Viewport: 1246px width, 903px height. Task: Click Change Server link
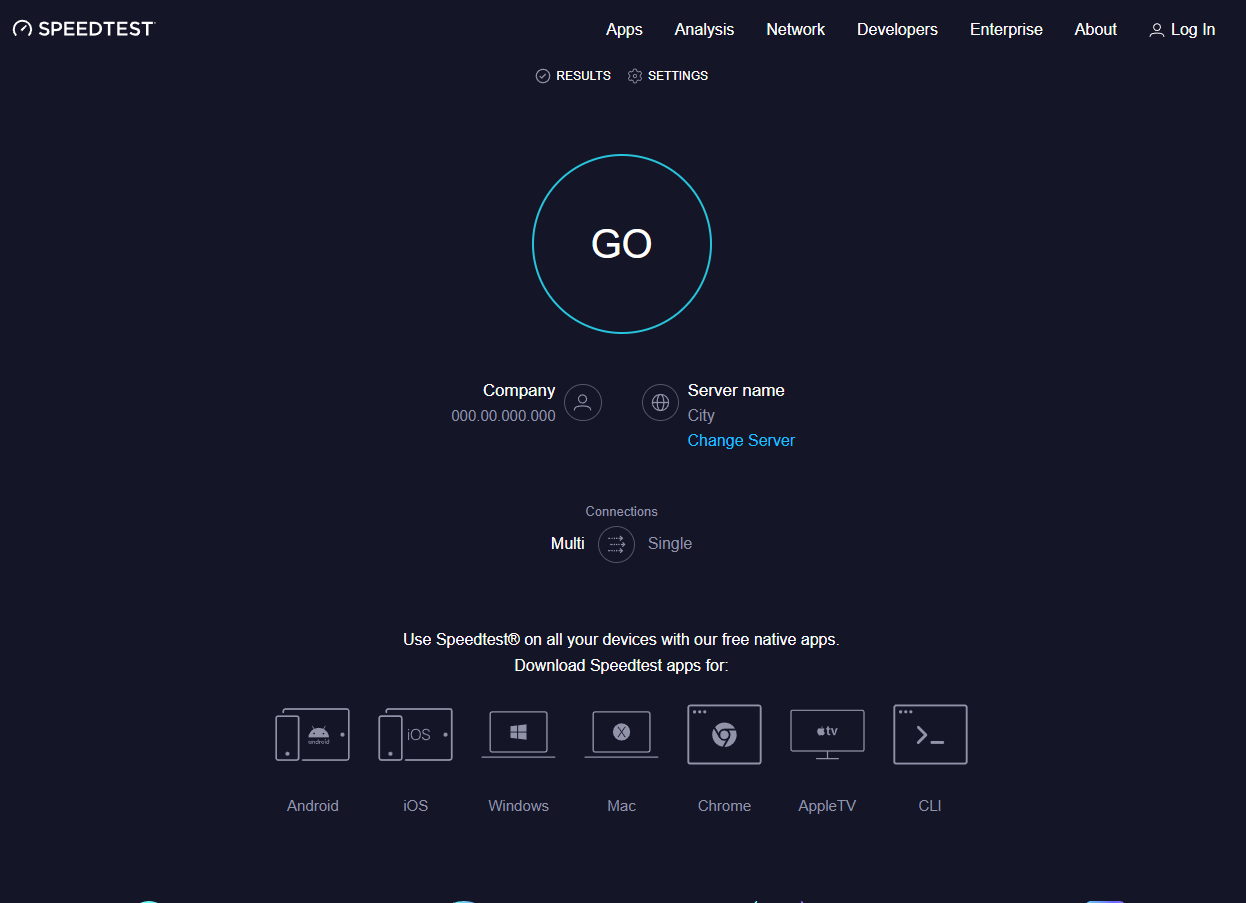point(741,441)
